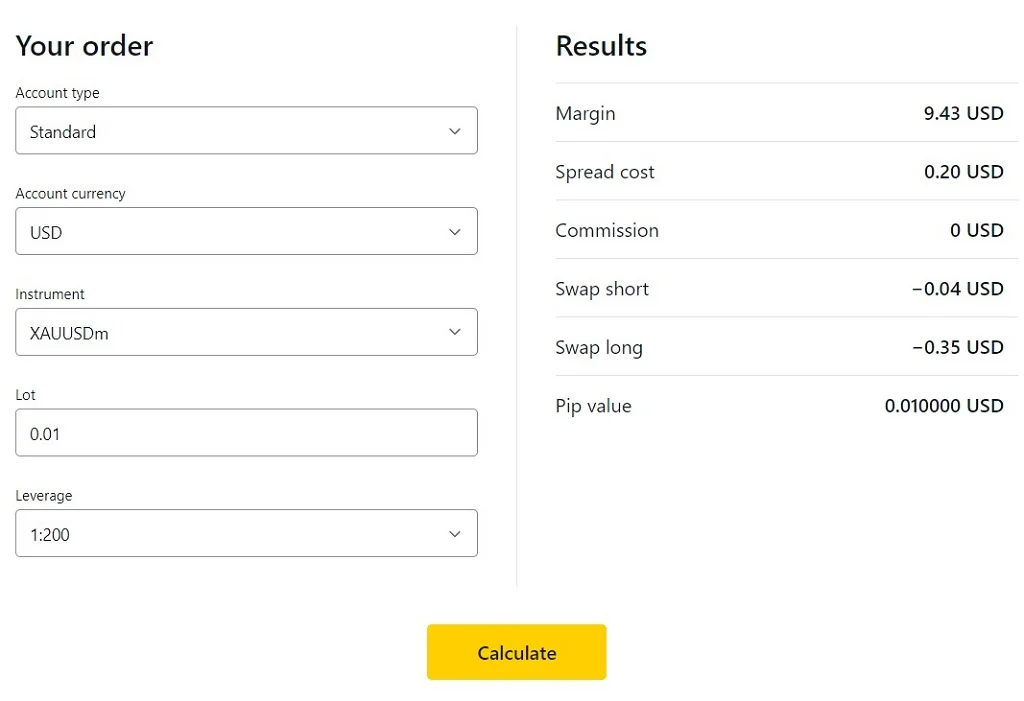Click the Lot field label
1024x701 pixels.
coord(25,394)
